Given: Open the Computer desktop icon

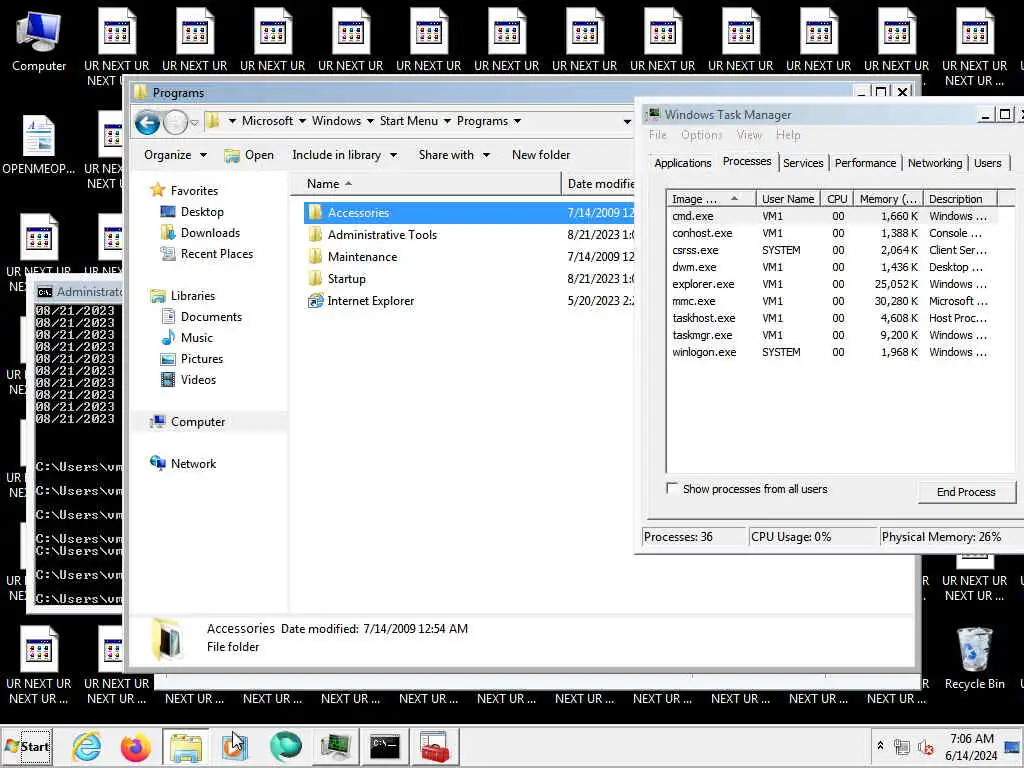Looking at the screenshot, I should 39,42.
